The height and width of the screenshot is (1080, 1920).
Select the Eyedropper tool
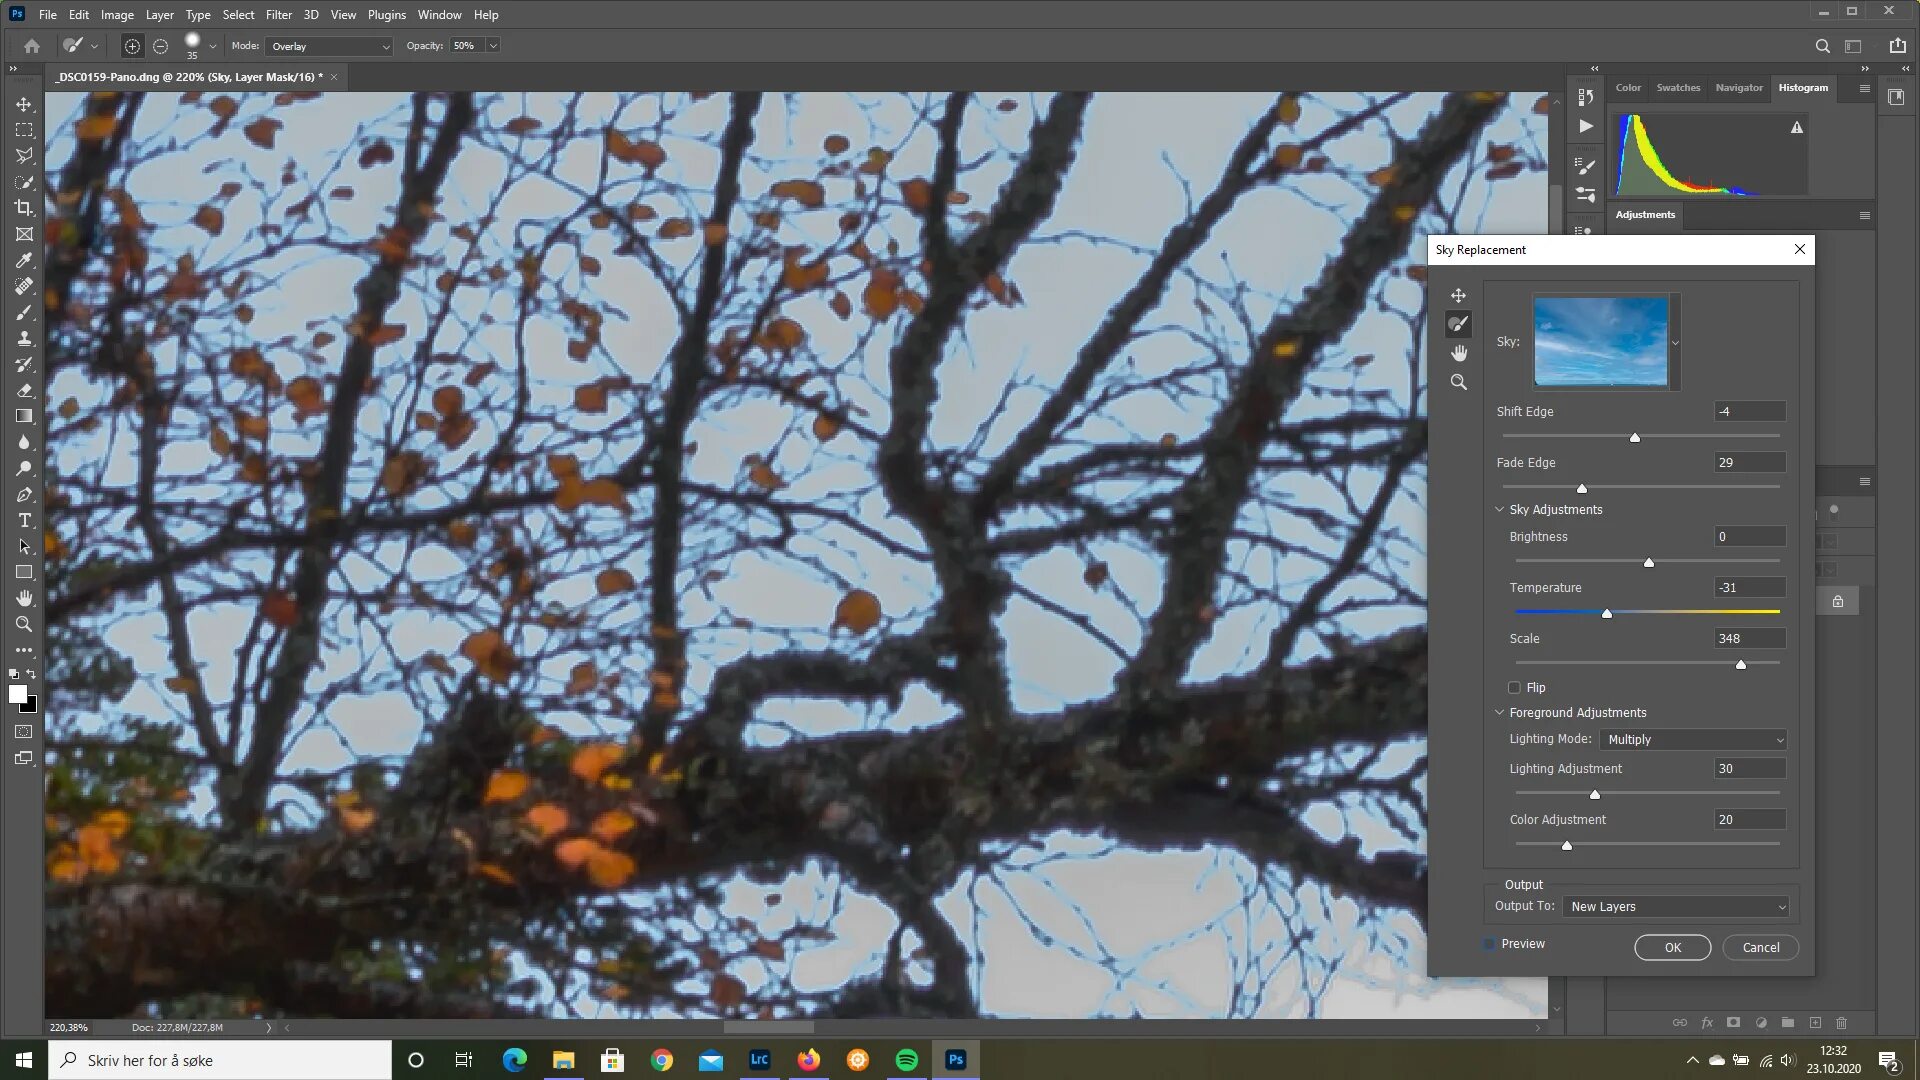click(x=24, y=260)
